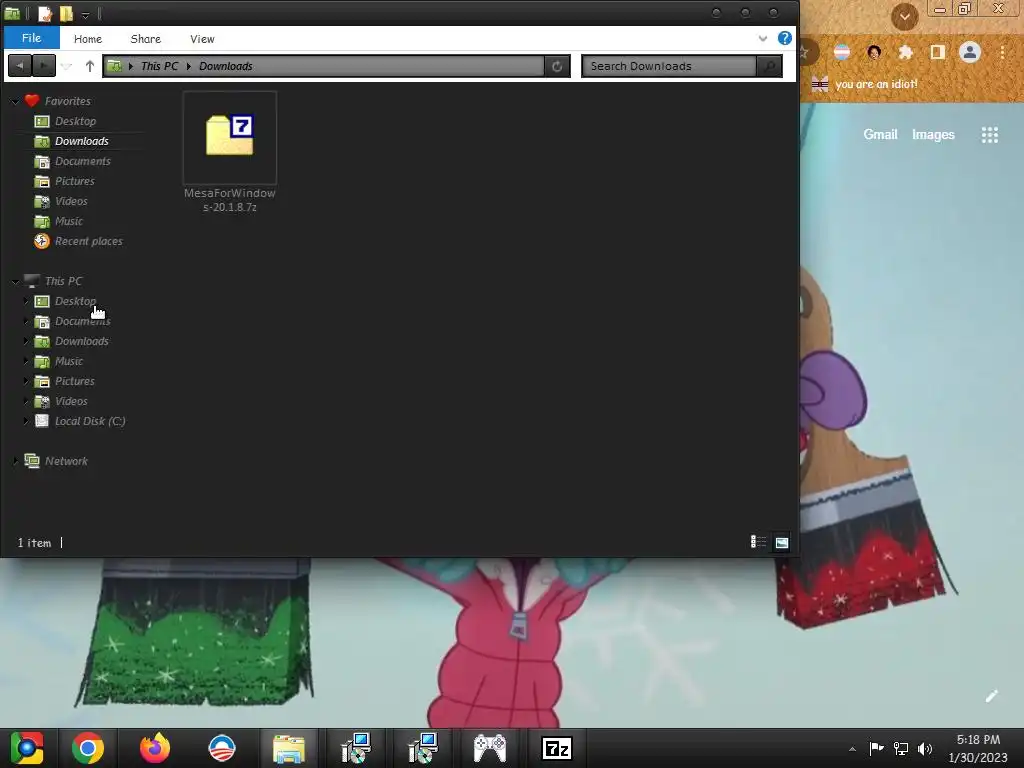Open Videos under This PC
1024x768 pixels.
[71, 401]
